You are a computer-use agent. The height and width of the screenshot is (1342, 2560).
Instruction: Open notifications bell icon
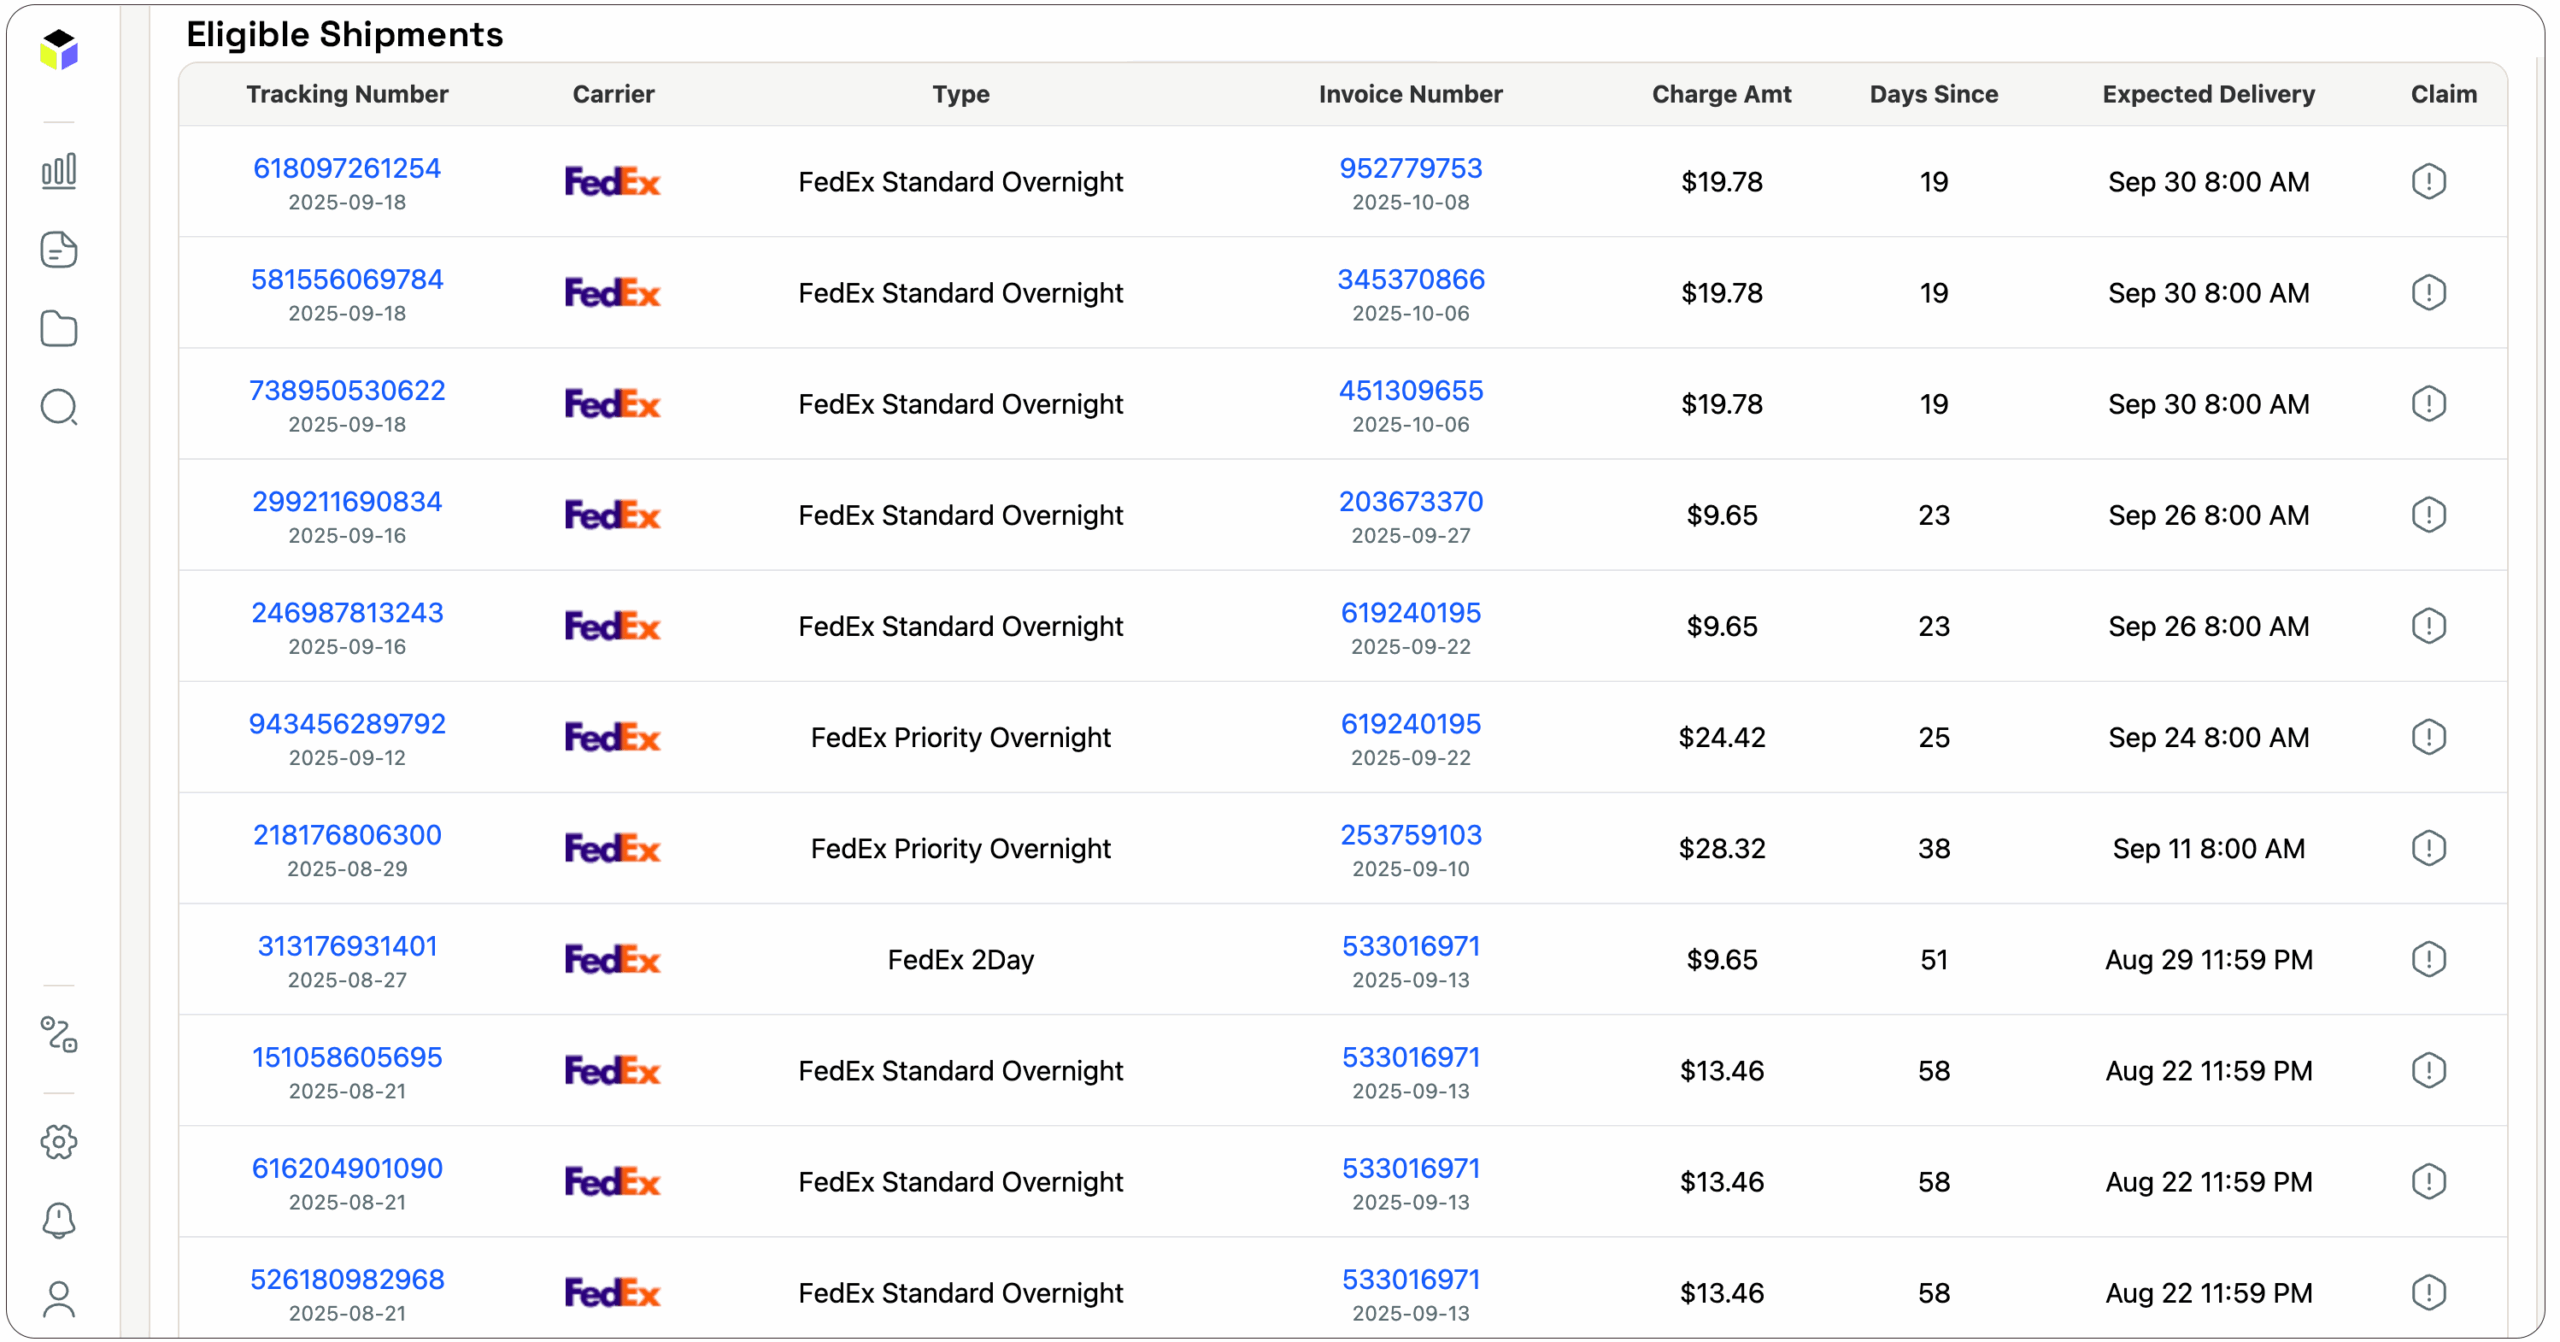coord(59,1221)
